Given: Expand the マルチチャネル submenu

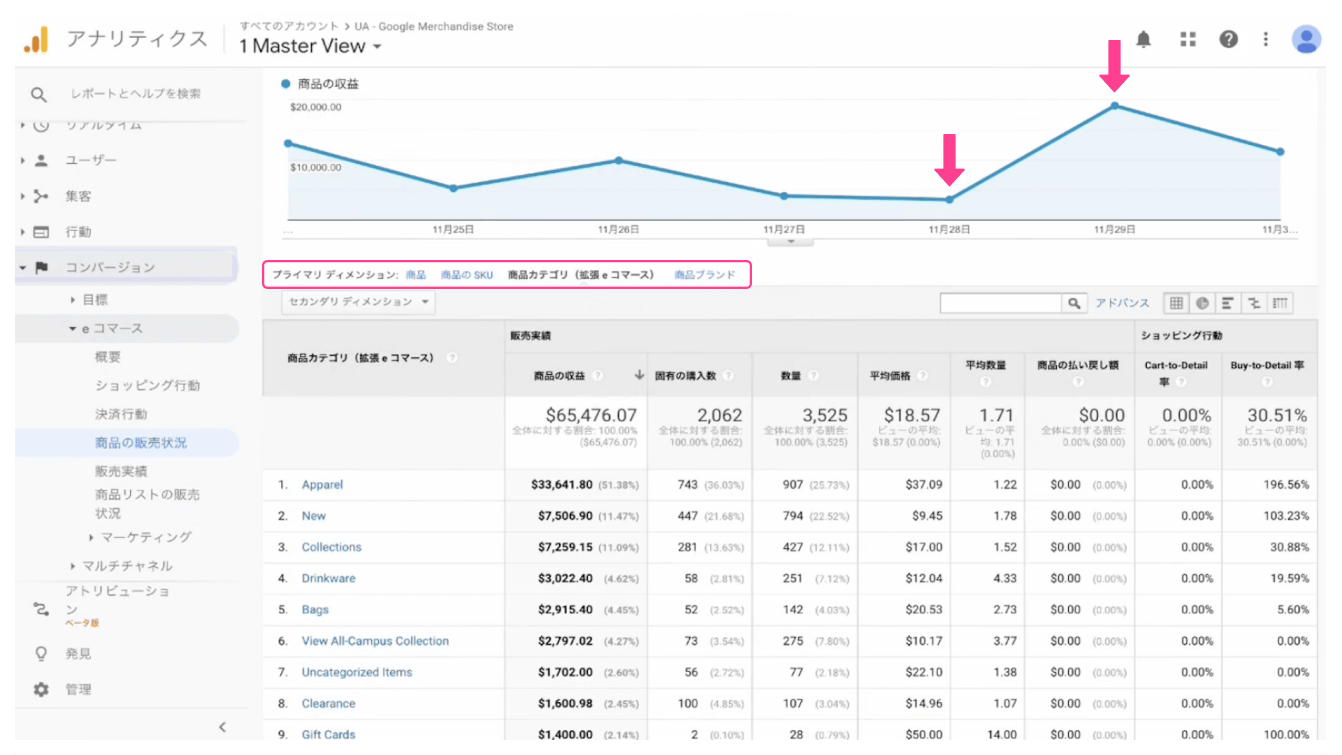Looking at the screenshot, I should (73, 566).
